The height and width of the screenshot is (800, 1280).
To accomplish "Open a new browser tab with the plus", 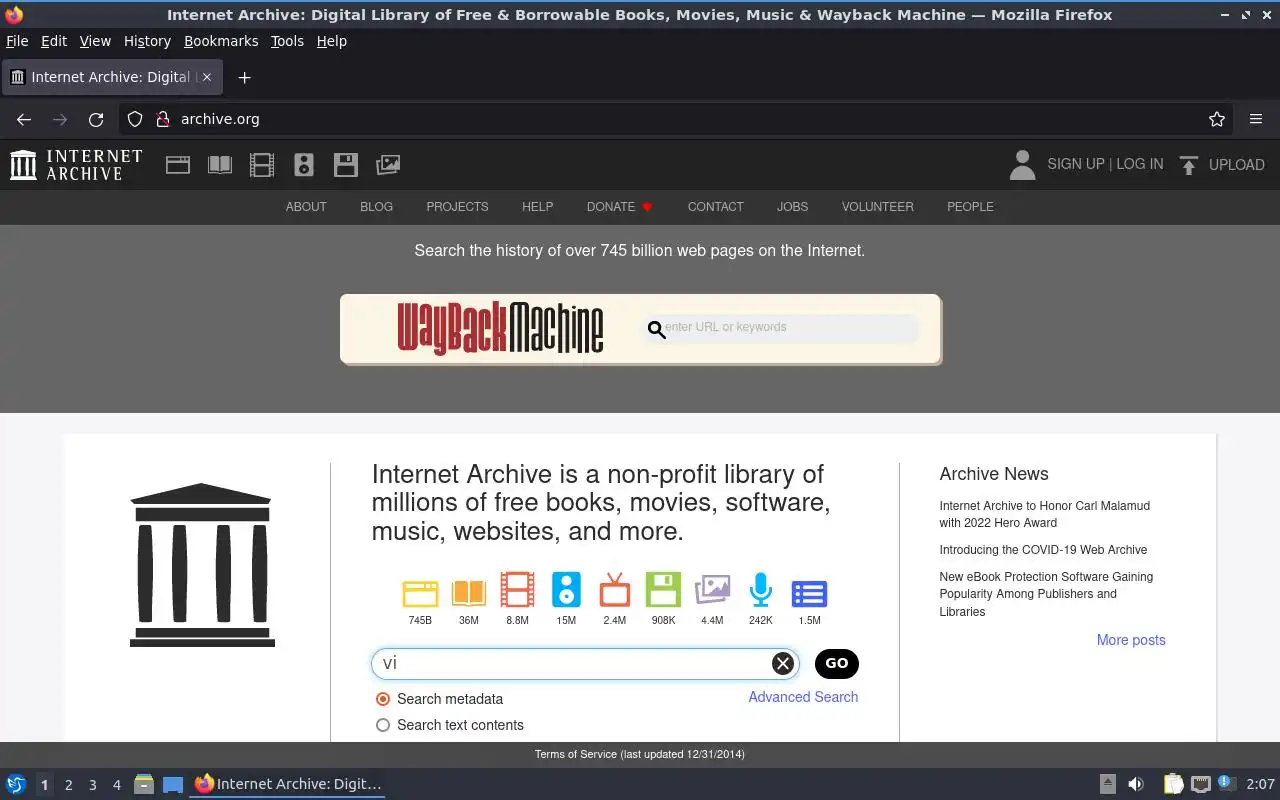I will coord(244,77).
